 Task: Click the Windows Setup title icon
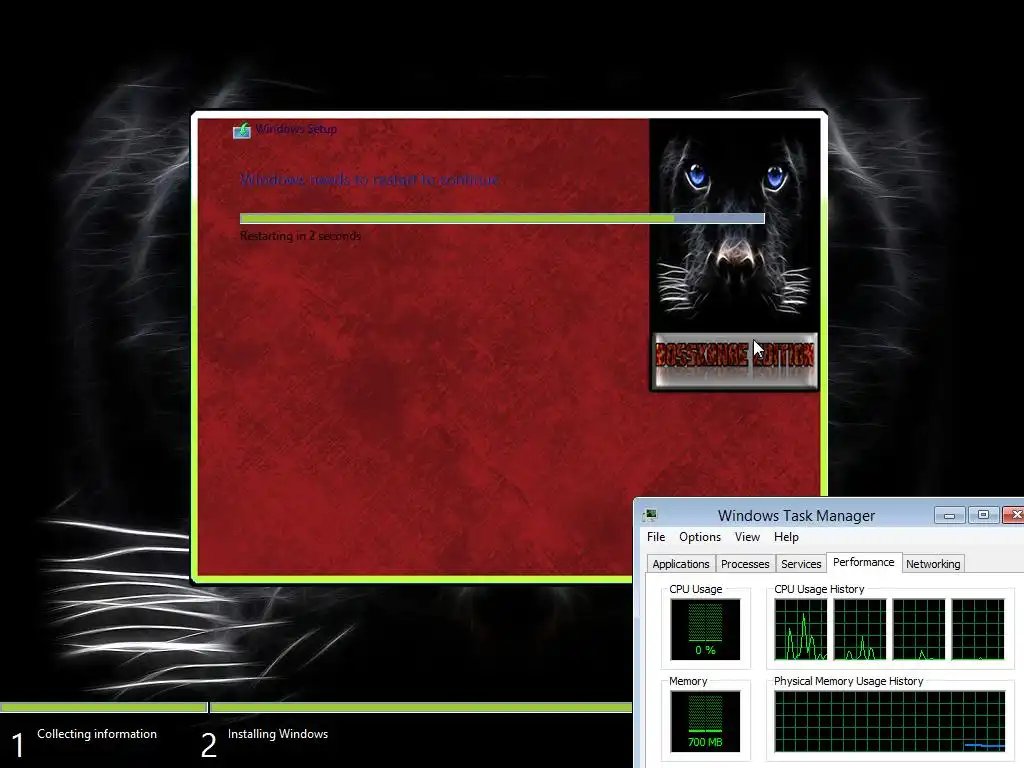[242, 131]
